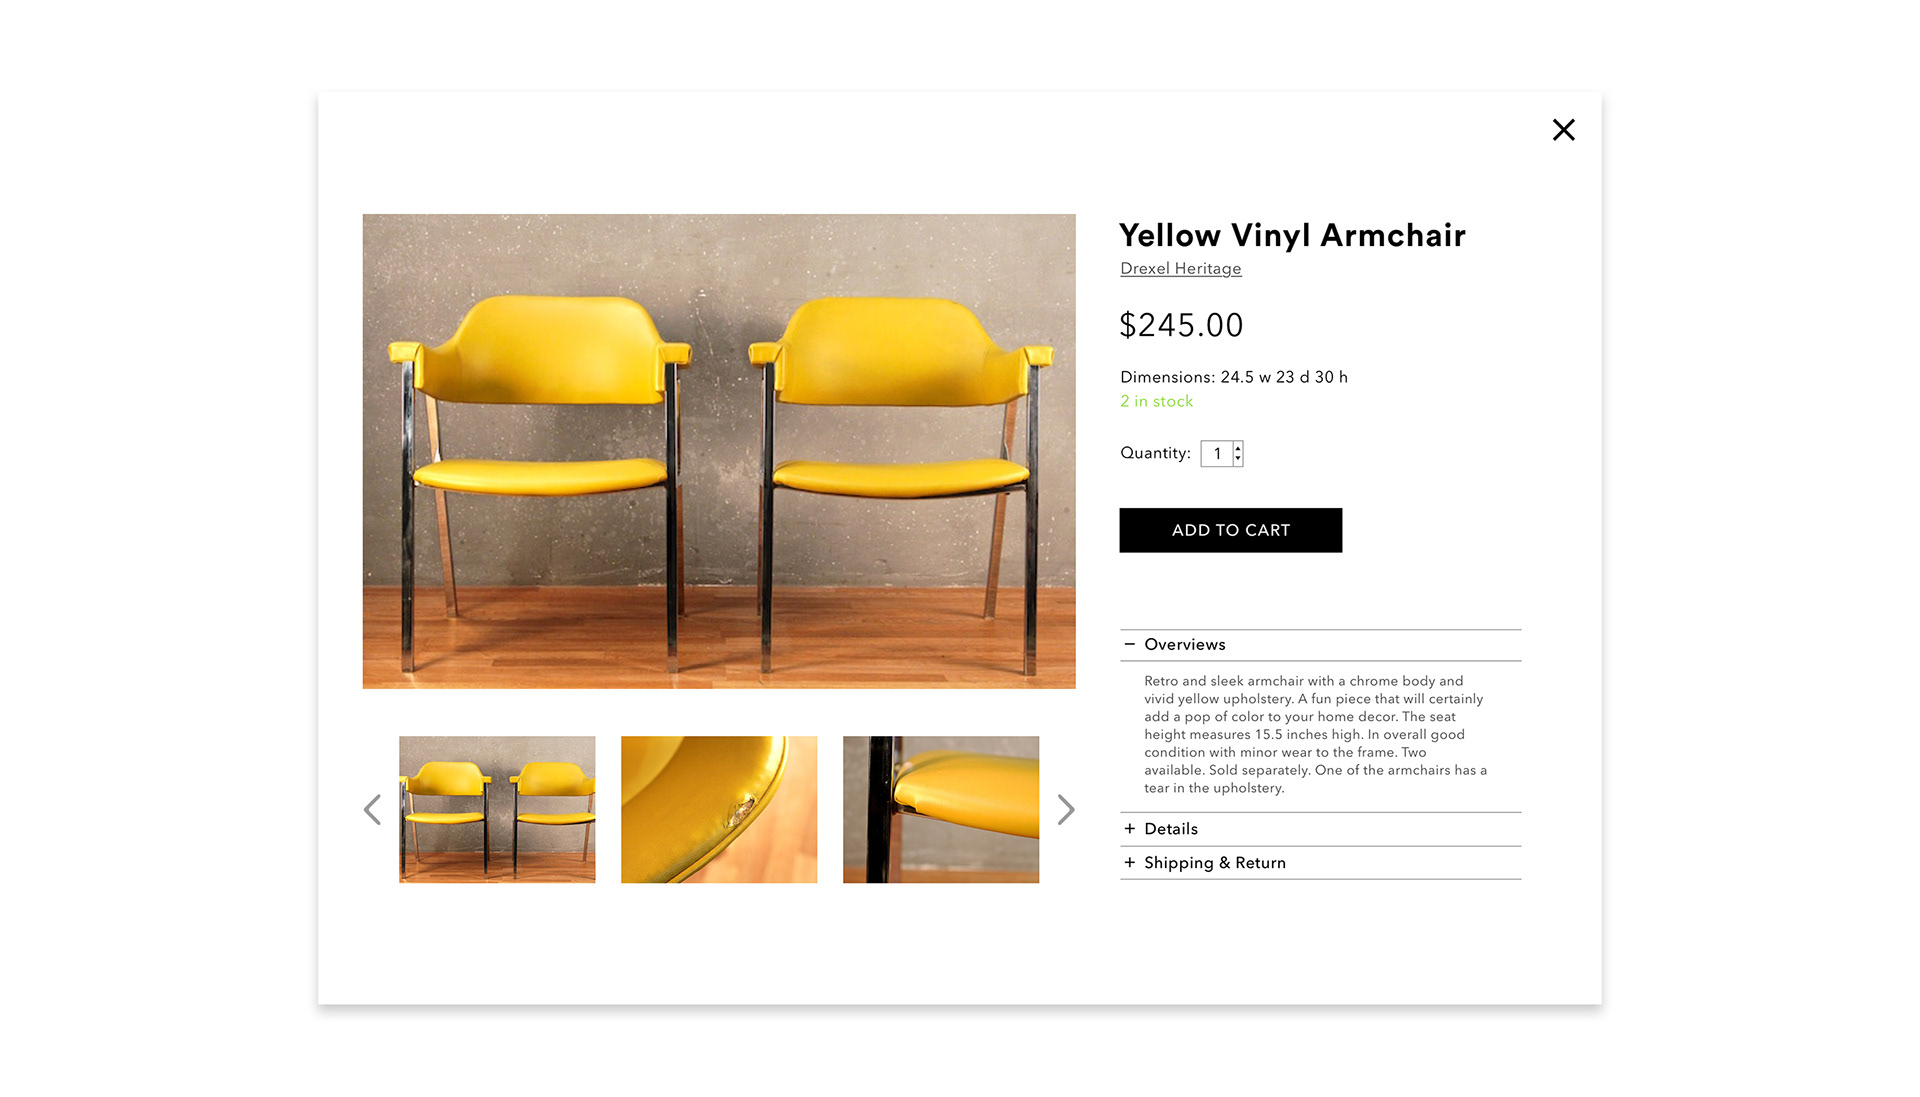The image size is (1920, 1097).
Task: Click the Yellow Vinyl Armchair title
Action: coord(1292,235)
